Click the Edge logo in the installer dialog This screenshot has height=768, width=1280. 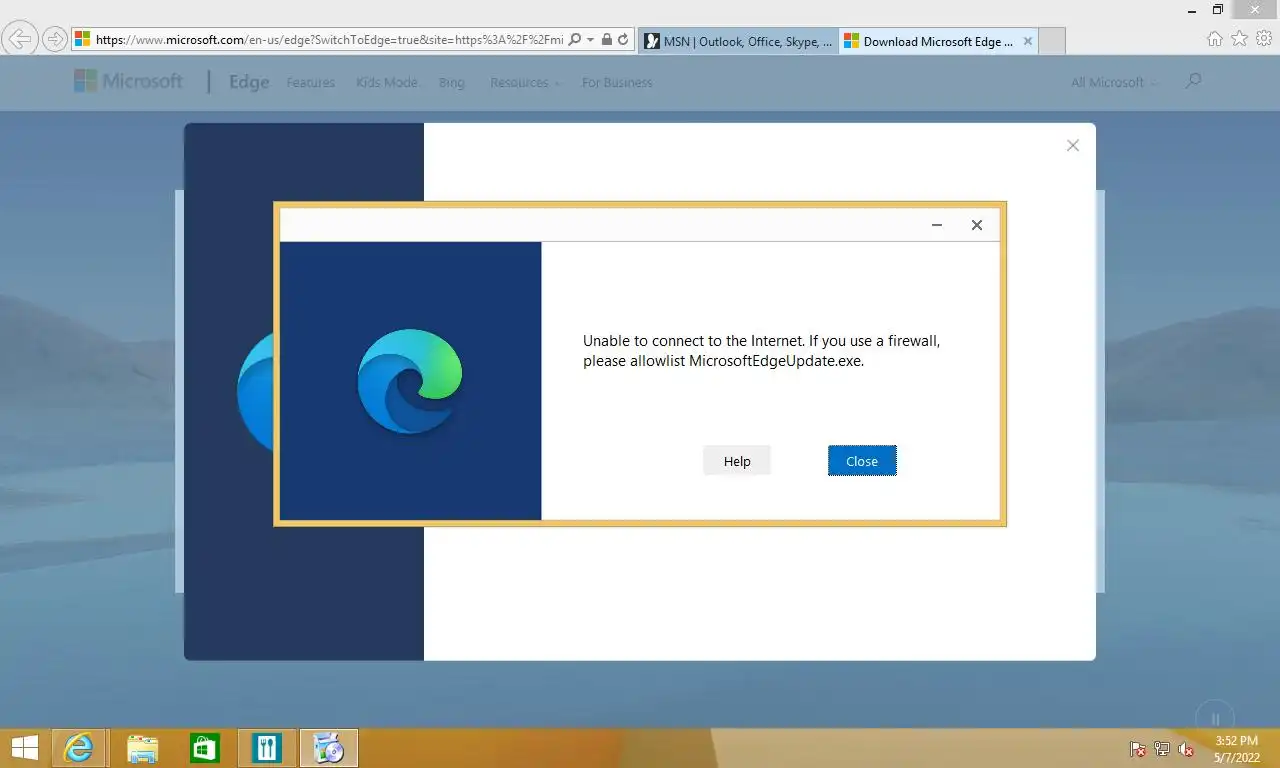click(x=410, y=381)
